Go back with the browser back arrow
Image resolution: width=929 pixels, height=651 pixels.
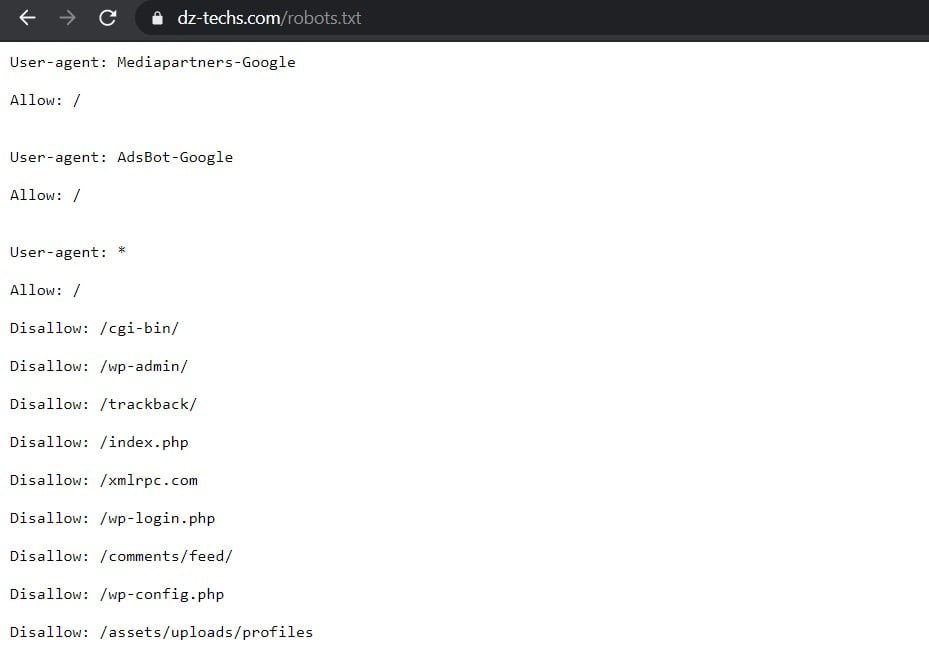[x=27, y=18]
